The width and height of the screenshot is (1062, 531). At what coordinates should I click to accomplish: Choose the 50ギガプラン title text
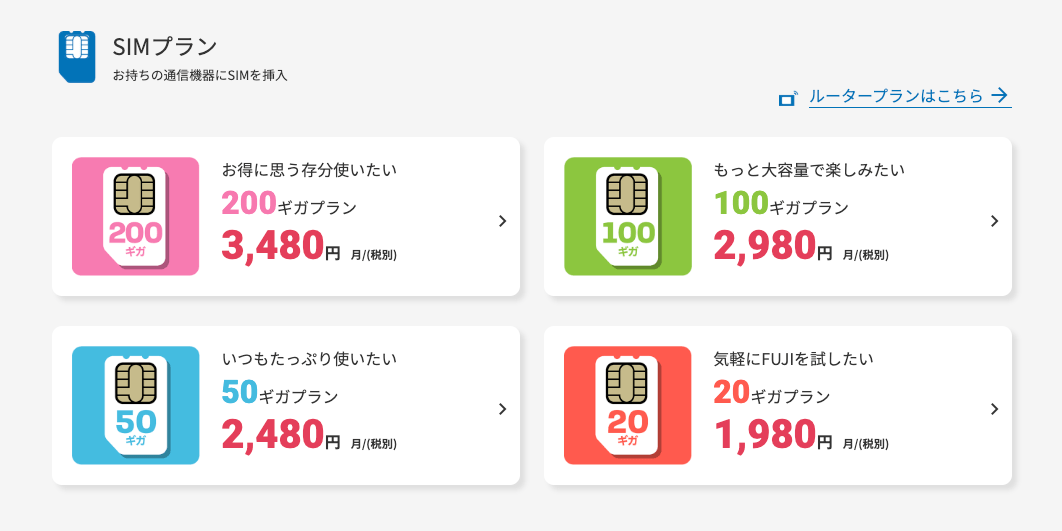pos(280,392)
